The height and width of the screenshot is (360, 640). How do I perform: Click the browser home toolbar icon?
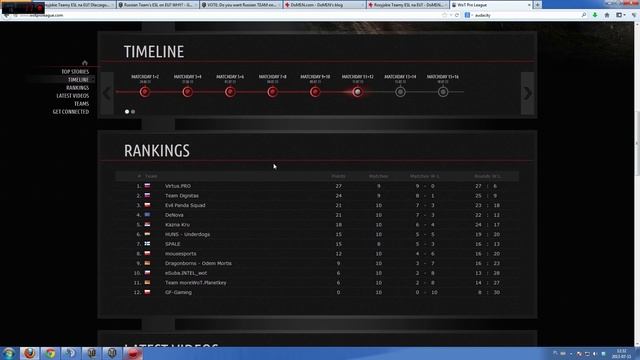607,15
